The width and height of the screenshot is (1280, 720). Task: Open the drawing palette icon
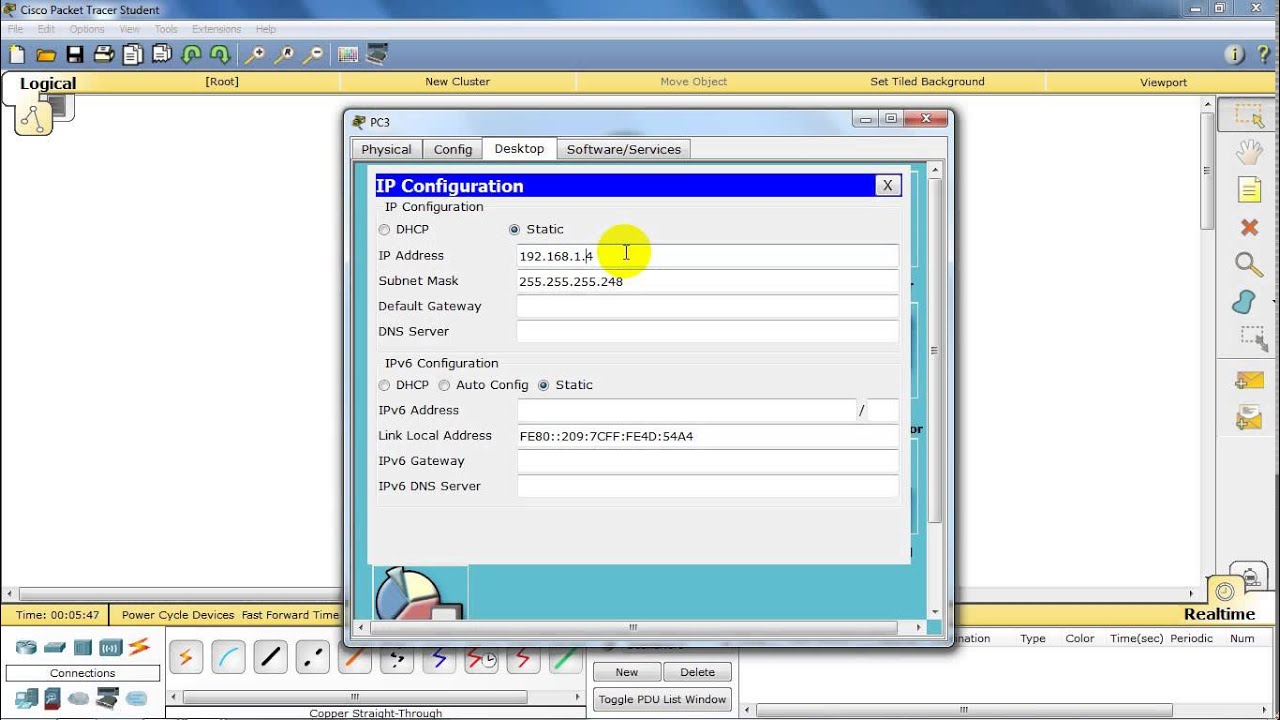348,55
